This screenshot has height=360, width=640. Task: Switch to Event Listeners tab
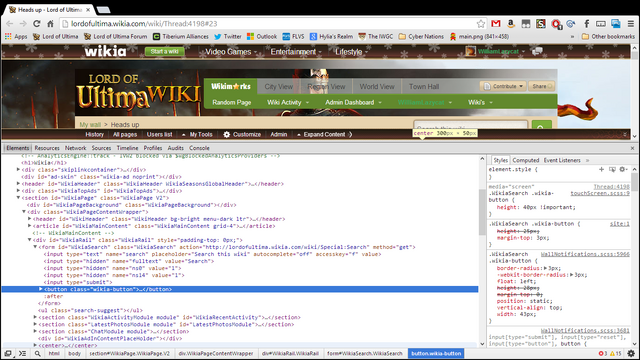[x=562, y=160]
